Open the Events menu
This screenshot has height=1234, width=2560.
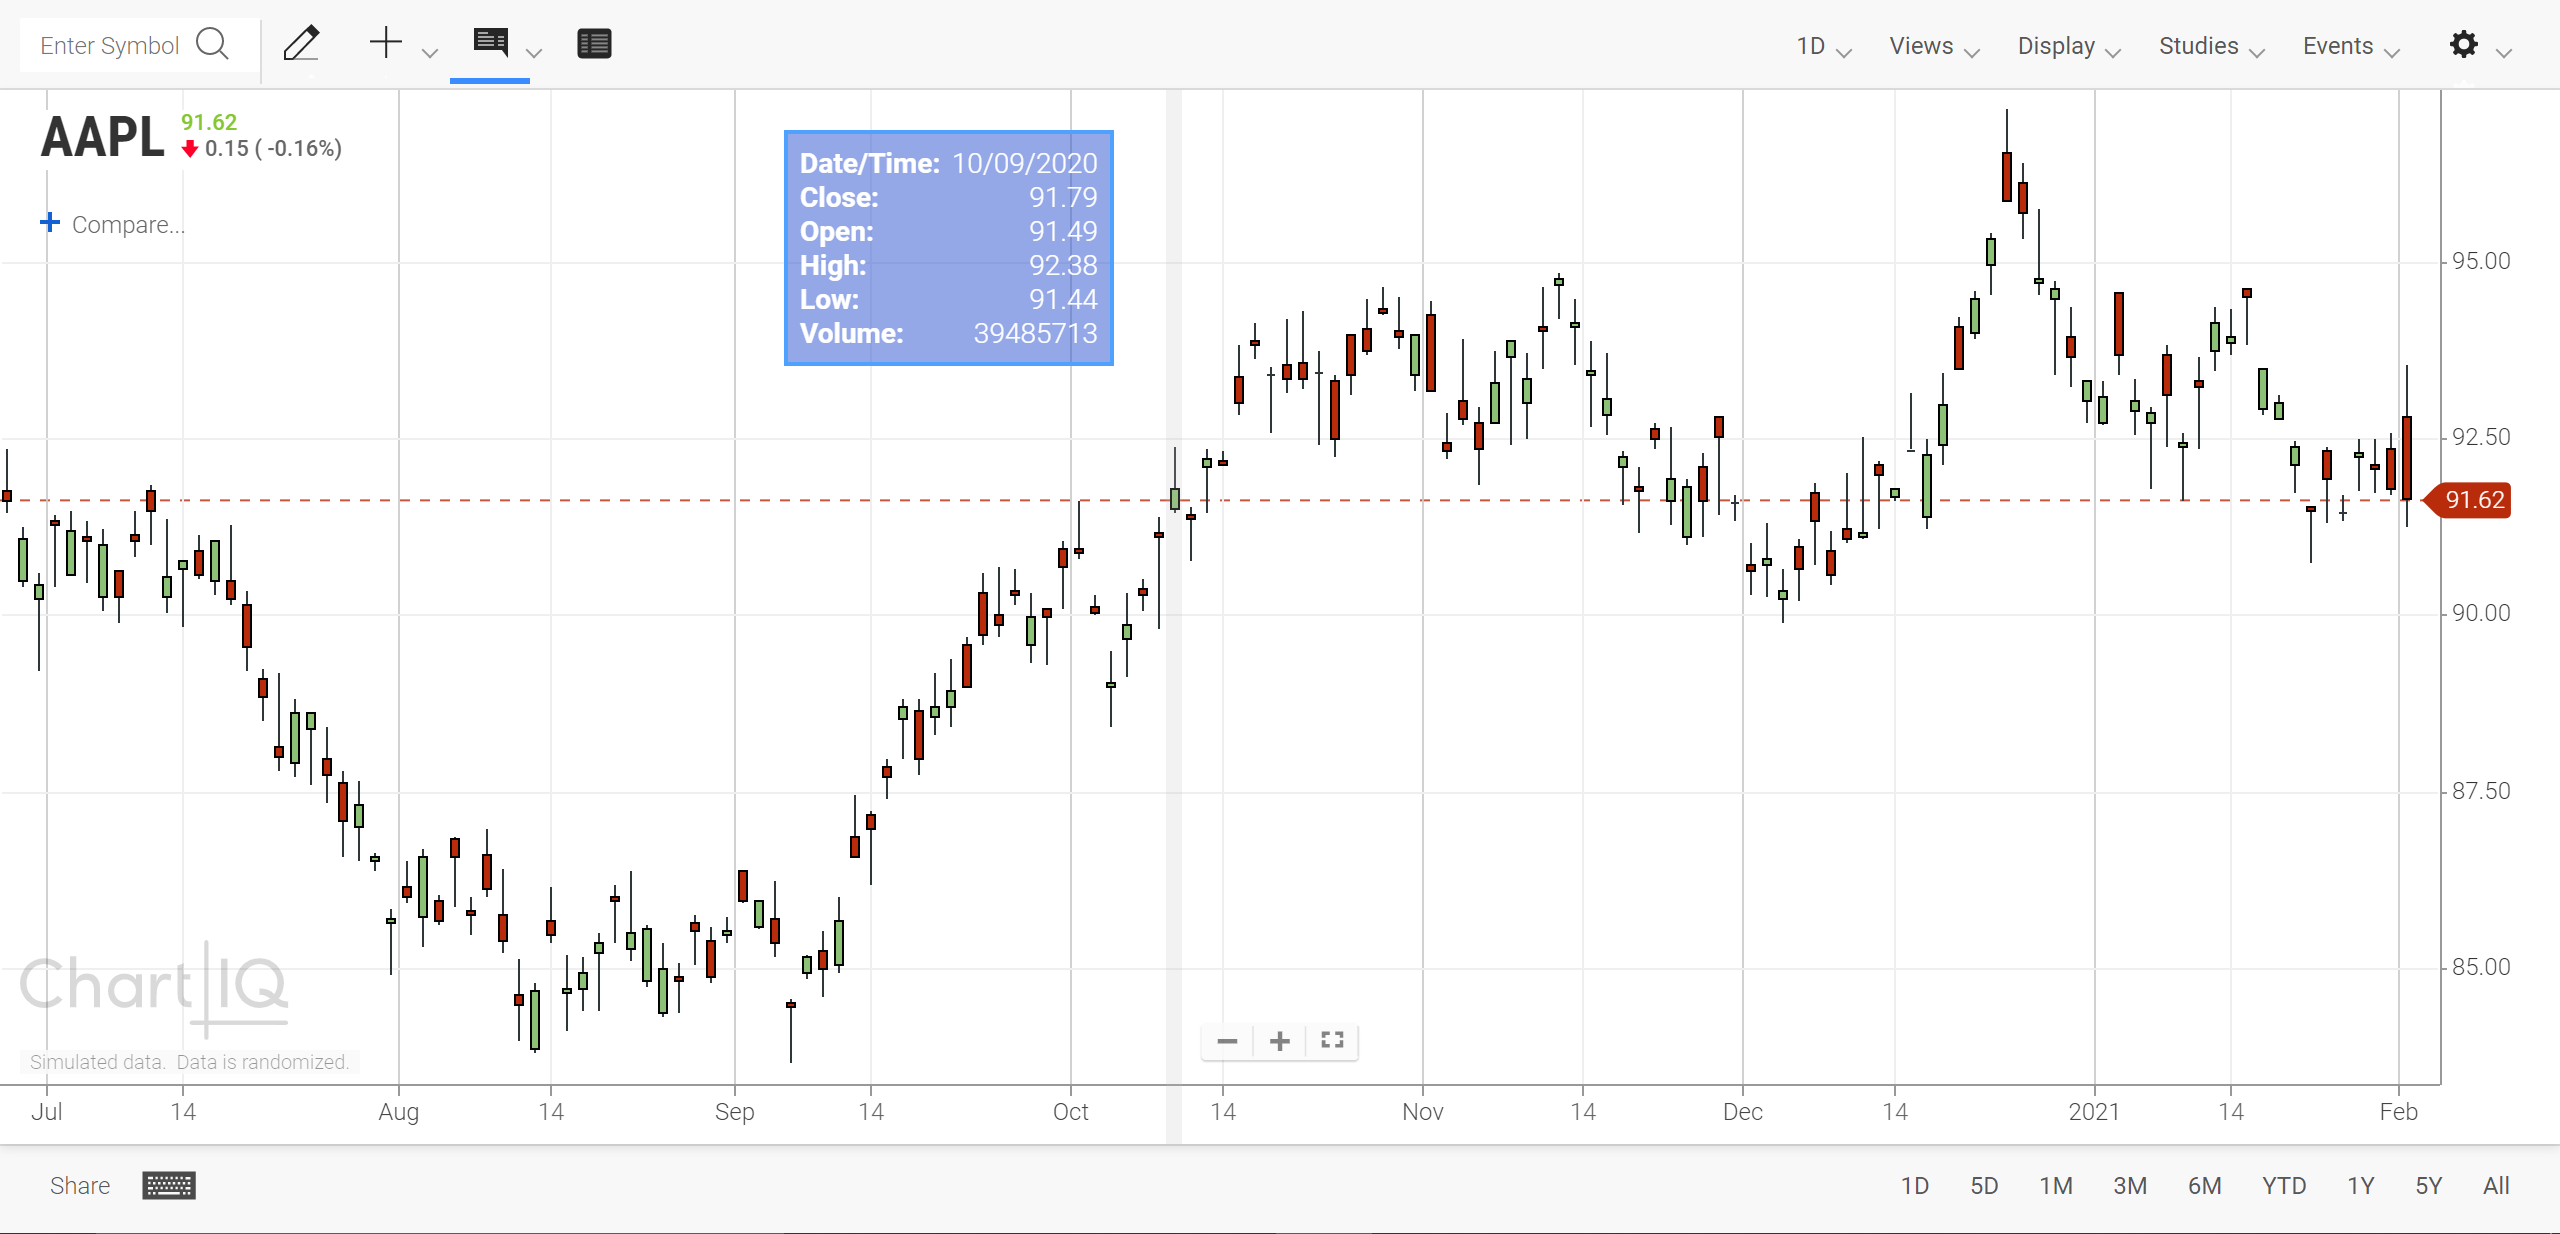point(2350,46)
